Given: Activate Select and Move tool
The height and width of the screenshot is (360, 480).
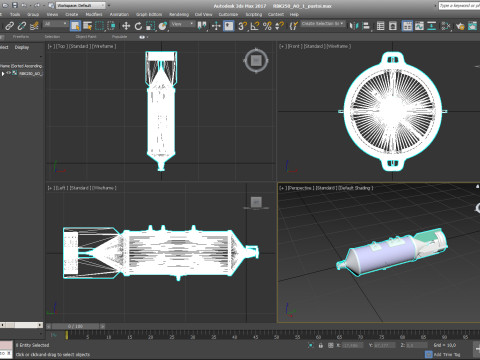Looking at the screenshot, I should [x=126, y=26].
